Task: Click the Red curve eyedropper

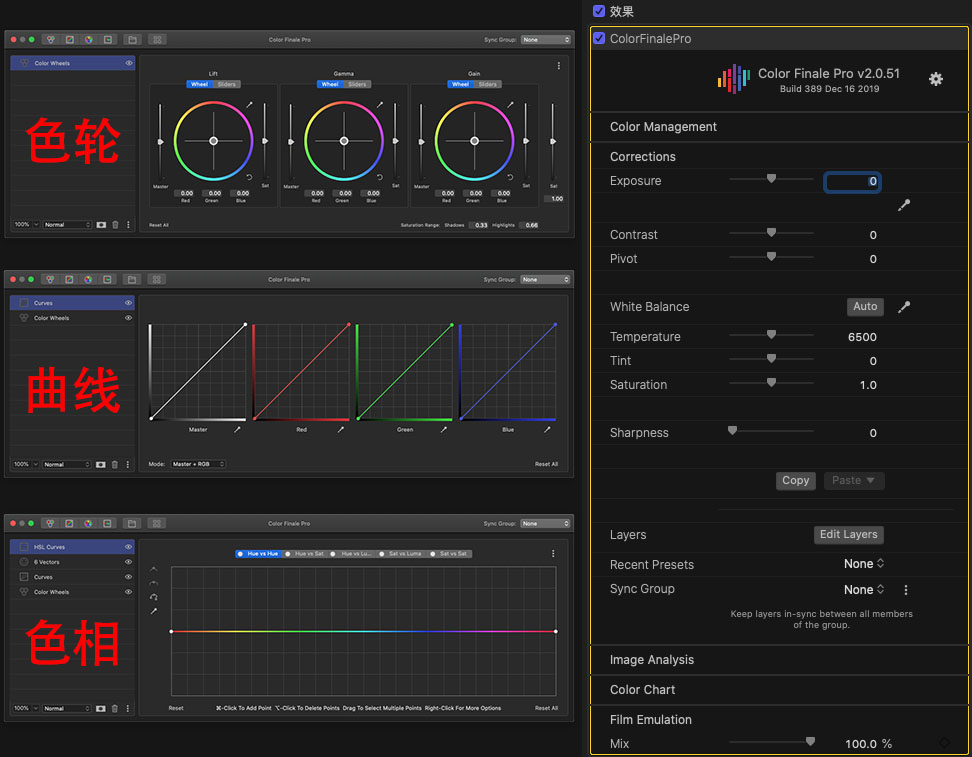Action: pos(340,430)
